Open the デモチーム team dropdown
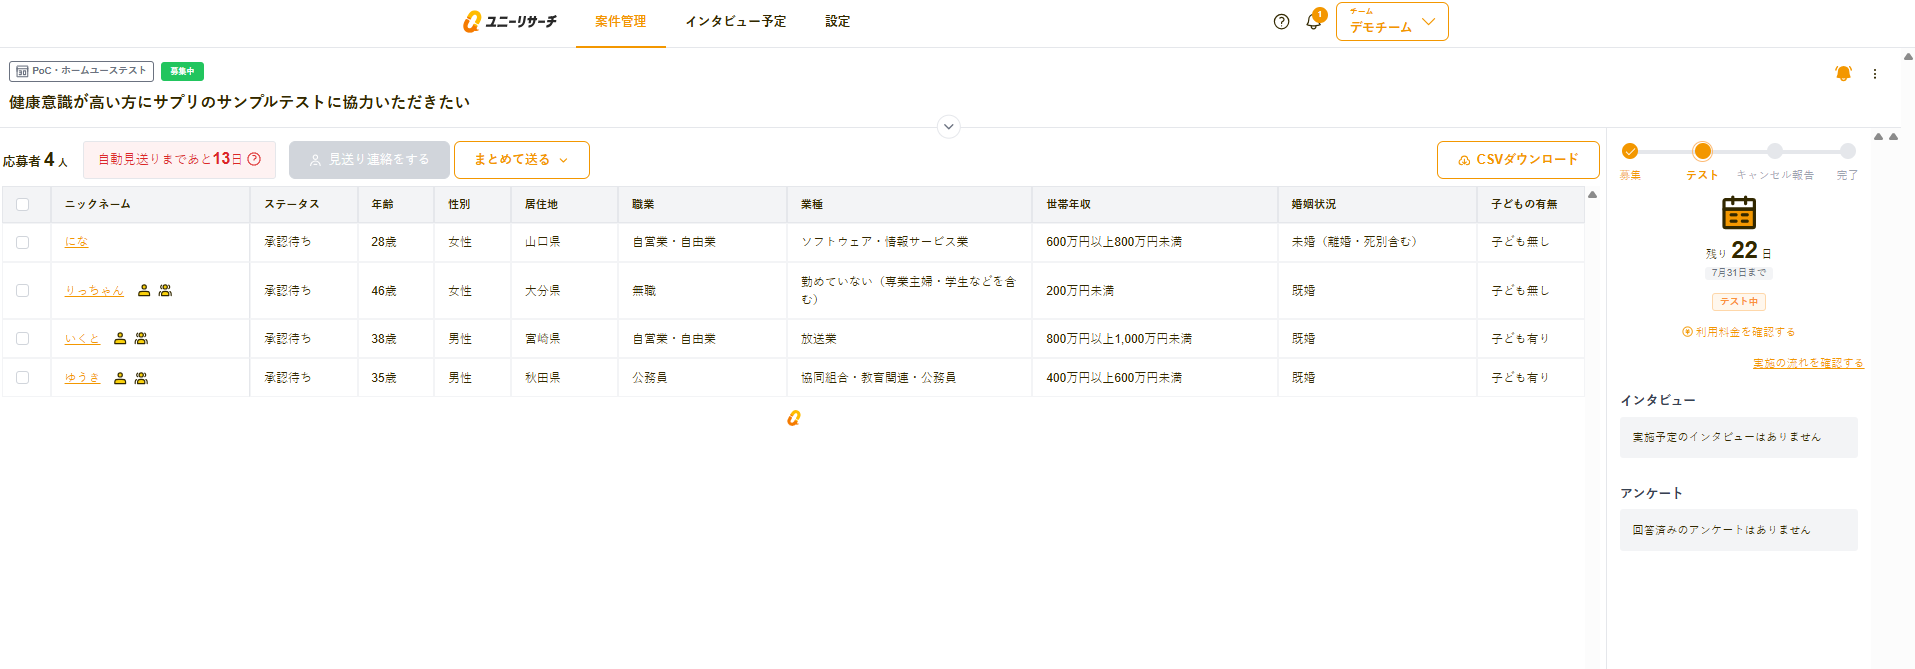The width and height of the screenshot is (1915, 669). tap(1391, 22)
